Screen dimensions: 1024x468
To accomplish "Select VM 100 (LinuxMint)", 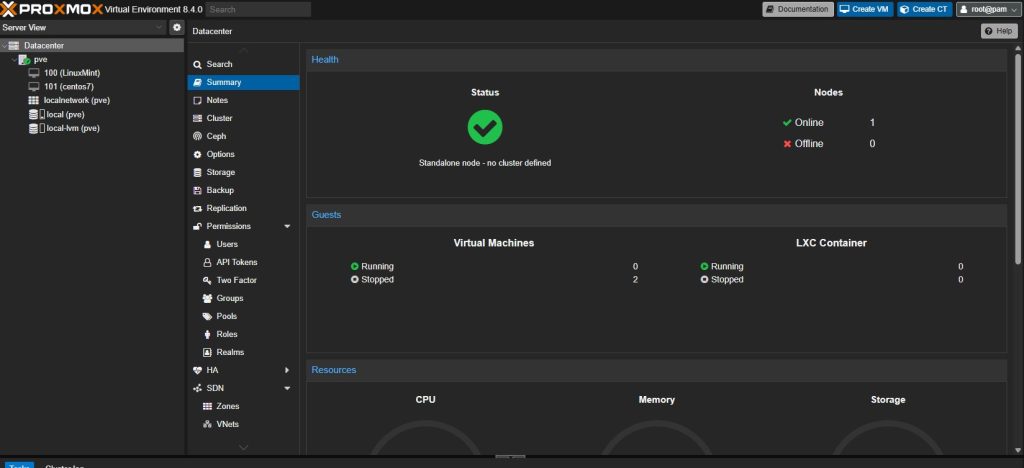I will pos(72,73).
